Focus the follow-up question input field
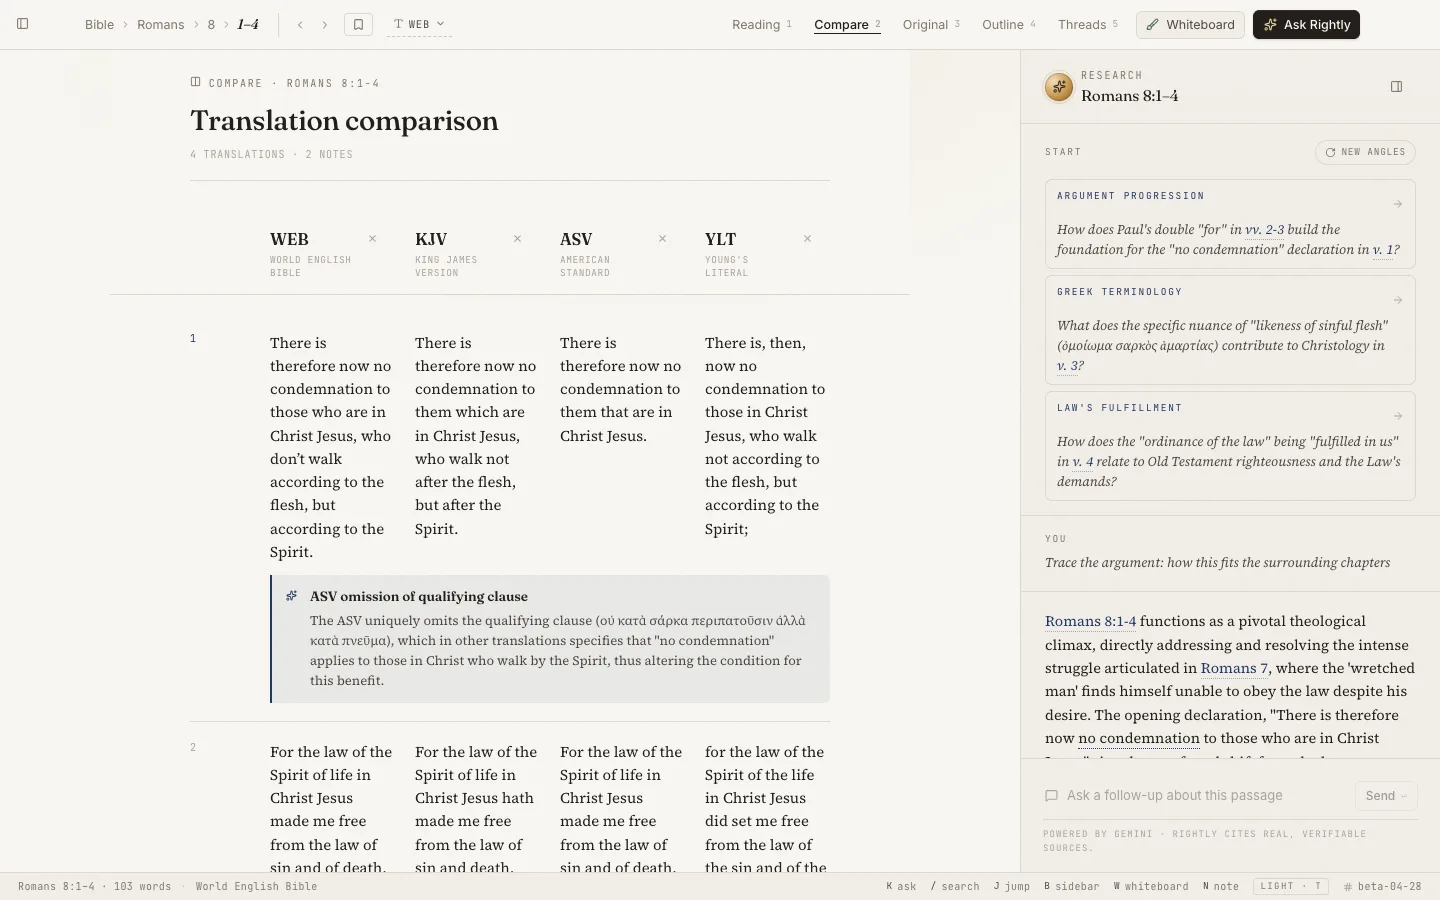 click(1205, 796)
